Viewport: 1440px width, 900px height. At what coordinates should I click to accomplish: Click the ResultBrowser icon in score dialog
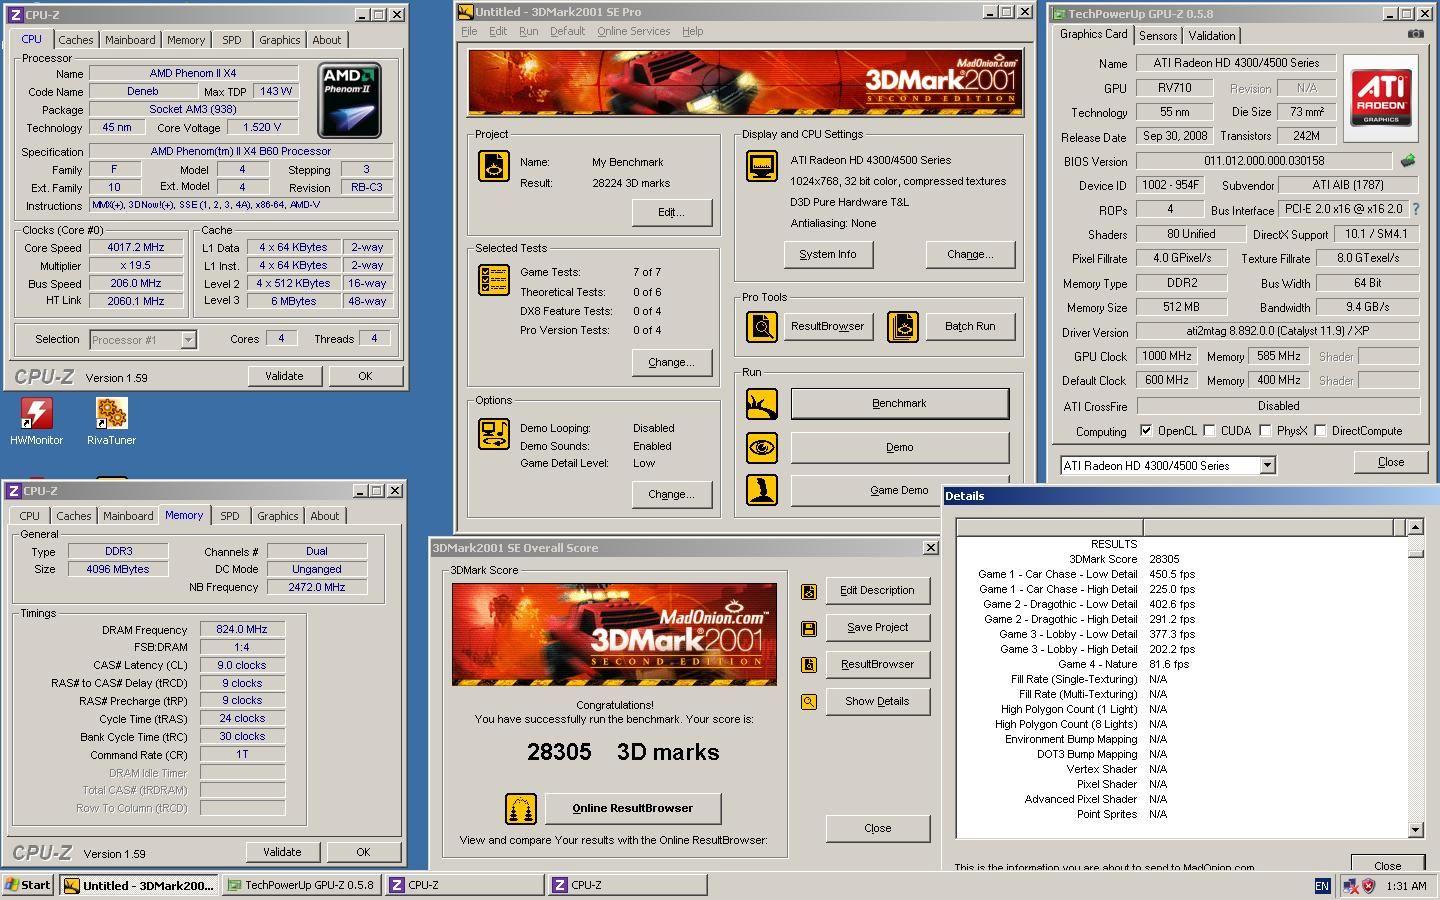809,665
